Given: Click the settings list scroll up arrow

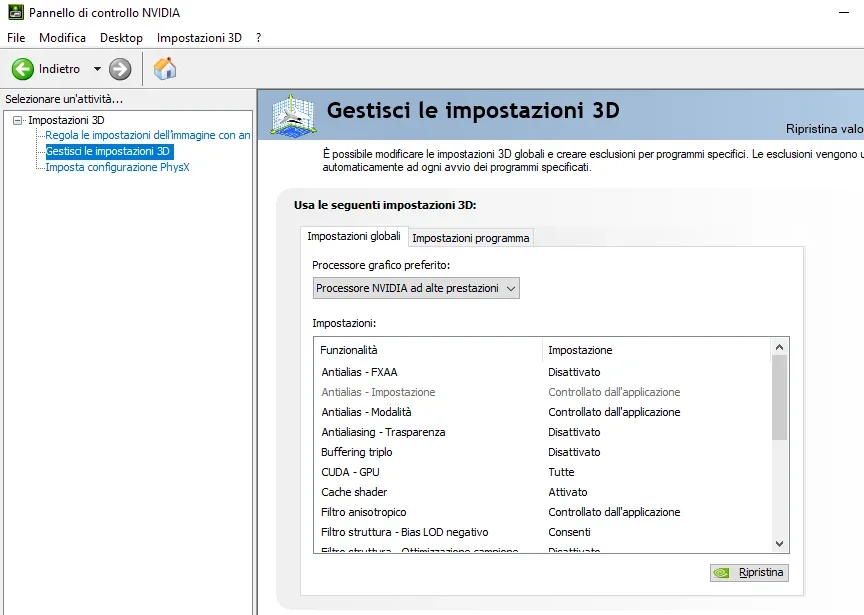Looking at the screenshot, I should (x=779, y=347).
